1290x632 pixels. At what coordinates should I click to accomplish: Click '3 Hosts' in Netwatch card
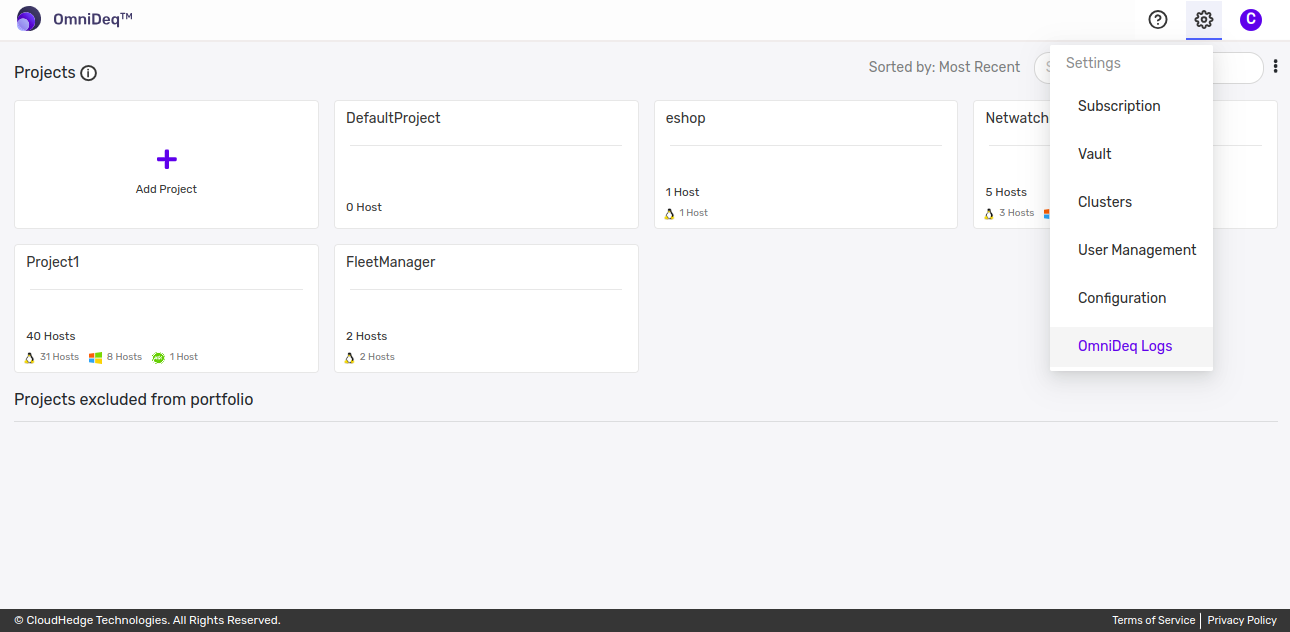pyautogui.click(x=1016, y=213)
